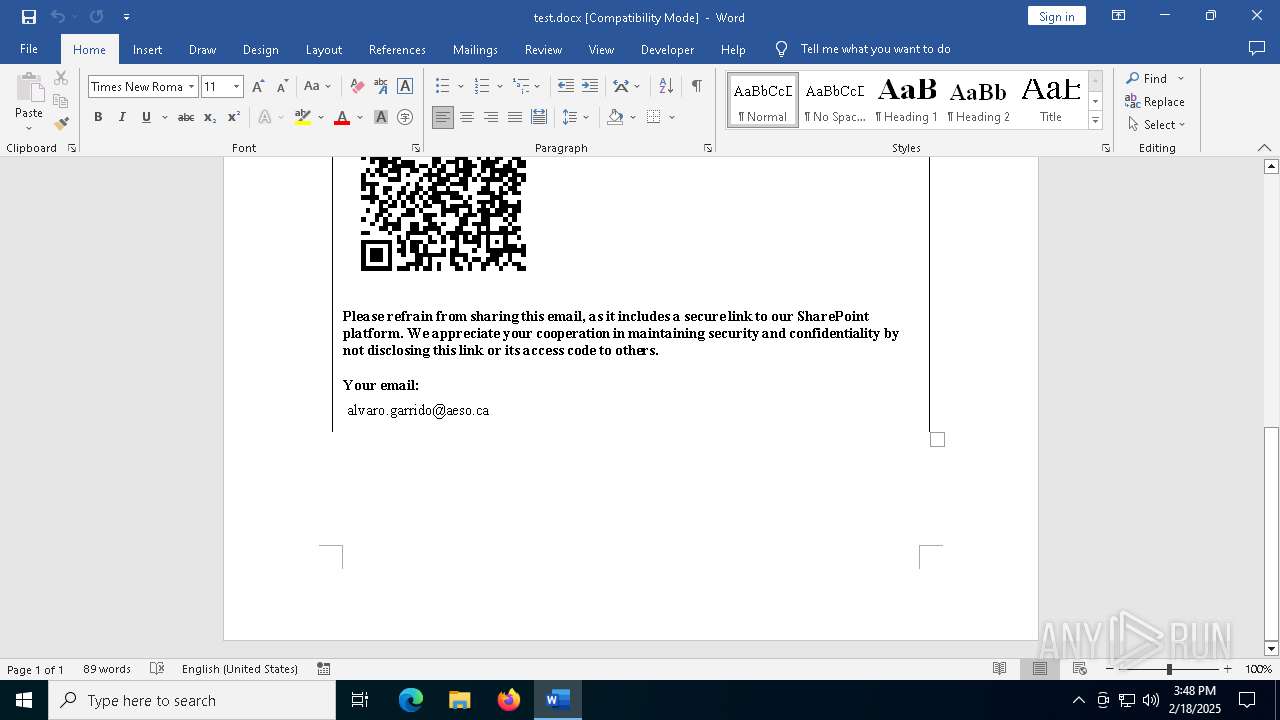Screen dimensions: 1280x720
Task: Toggle underline formatting
Action: pyautogui.click(x=146, y=117)
